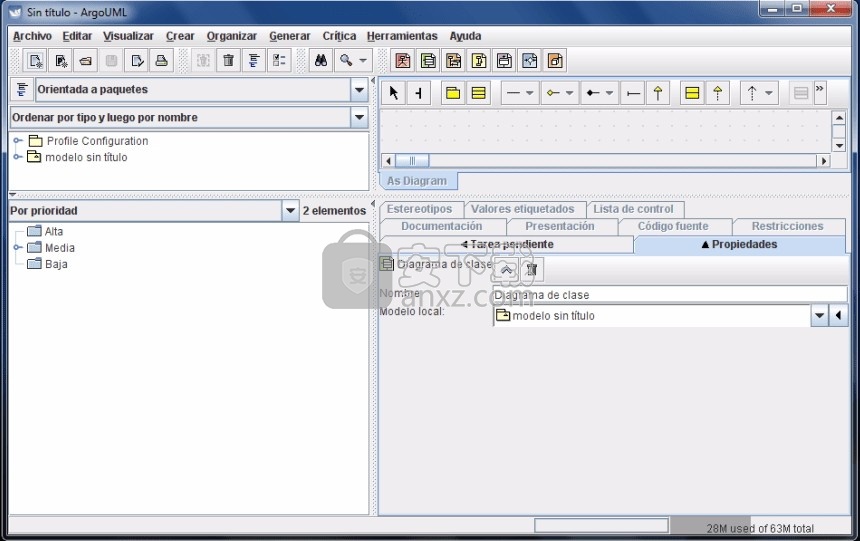Open the Por prioridad dropdown
860x541 pixels.
pos(290,211)
